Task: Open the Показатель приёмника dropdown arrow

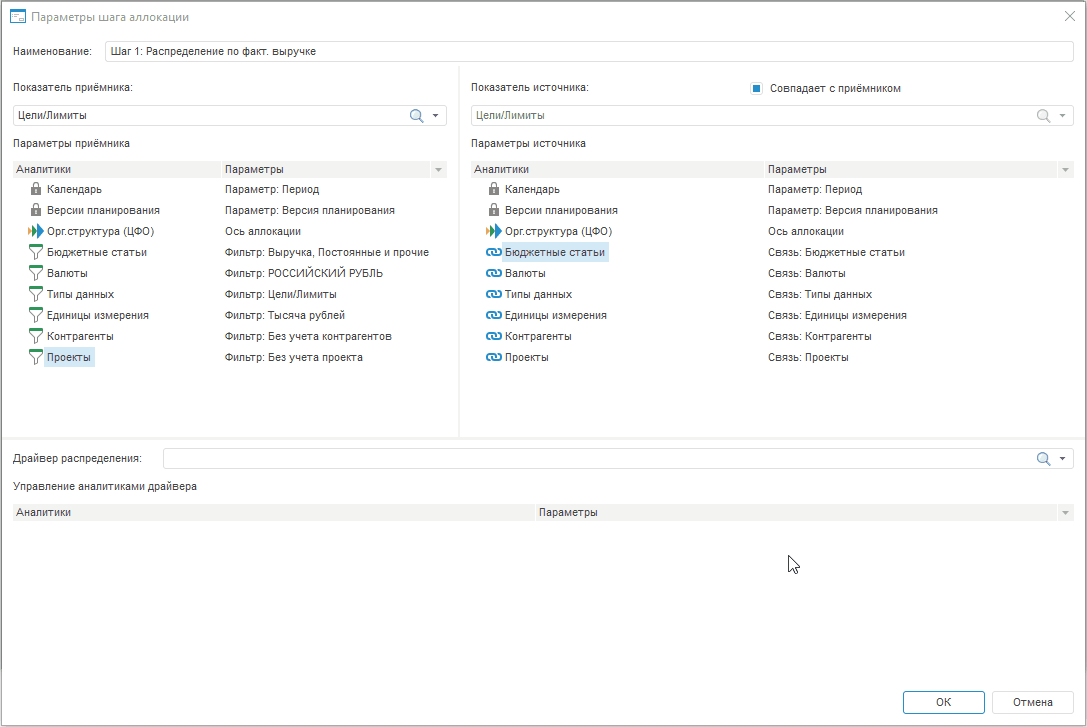Action: point(435,116)
